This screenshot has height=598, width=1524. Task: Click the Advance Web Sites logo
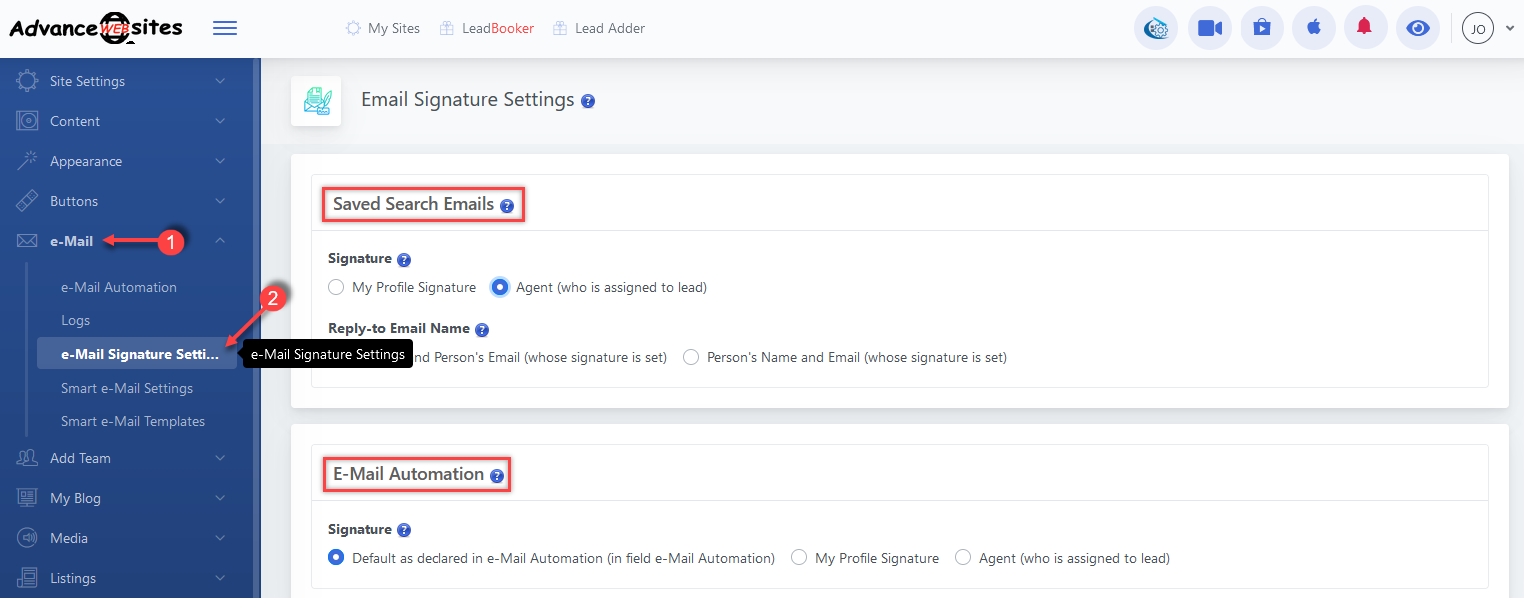click(96, 28)
